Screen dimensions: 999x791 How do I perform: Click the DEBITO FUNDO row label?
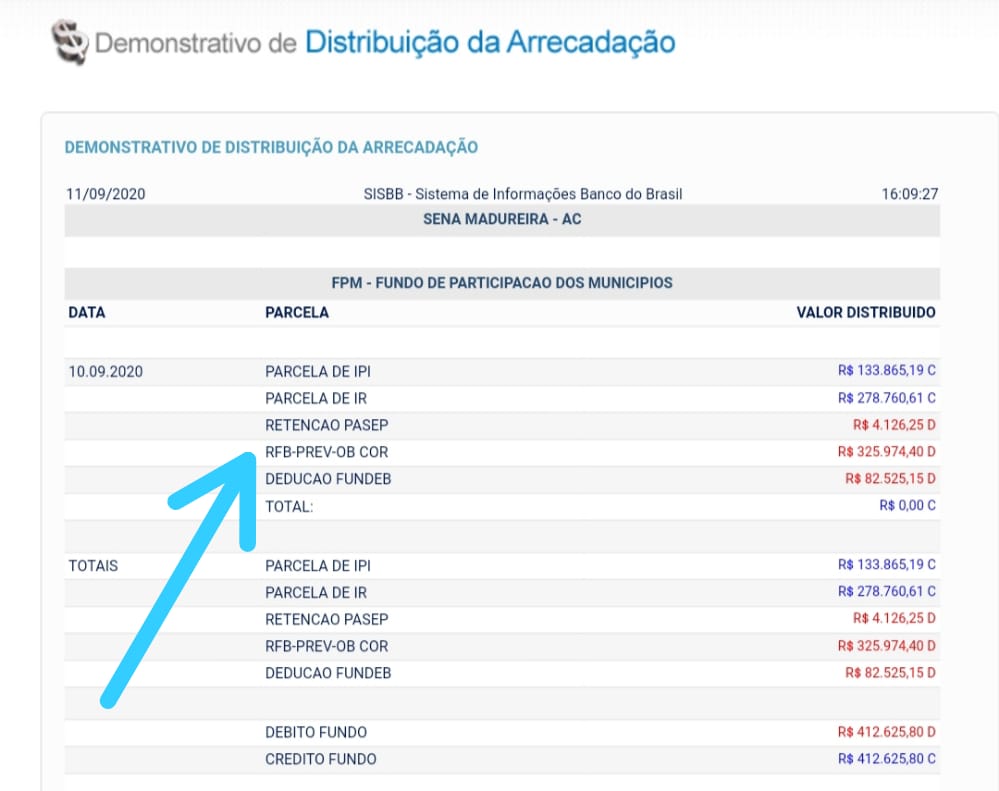point(316,732)
